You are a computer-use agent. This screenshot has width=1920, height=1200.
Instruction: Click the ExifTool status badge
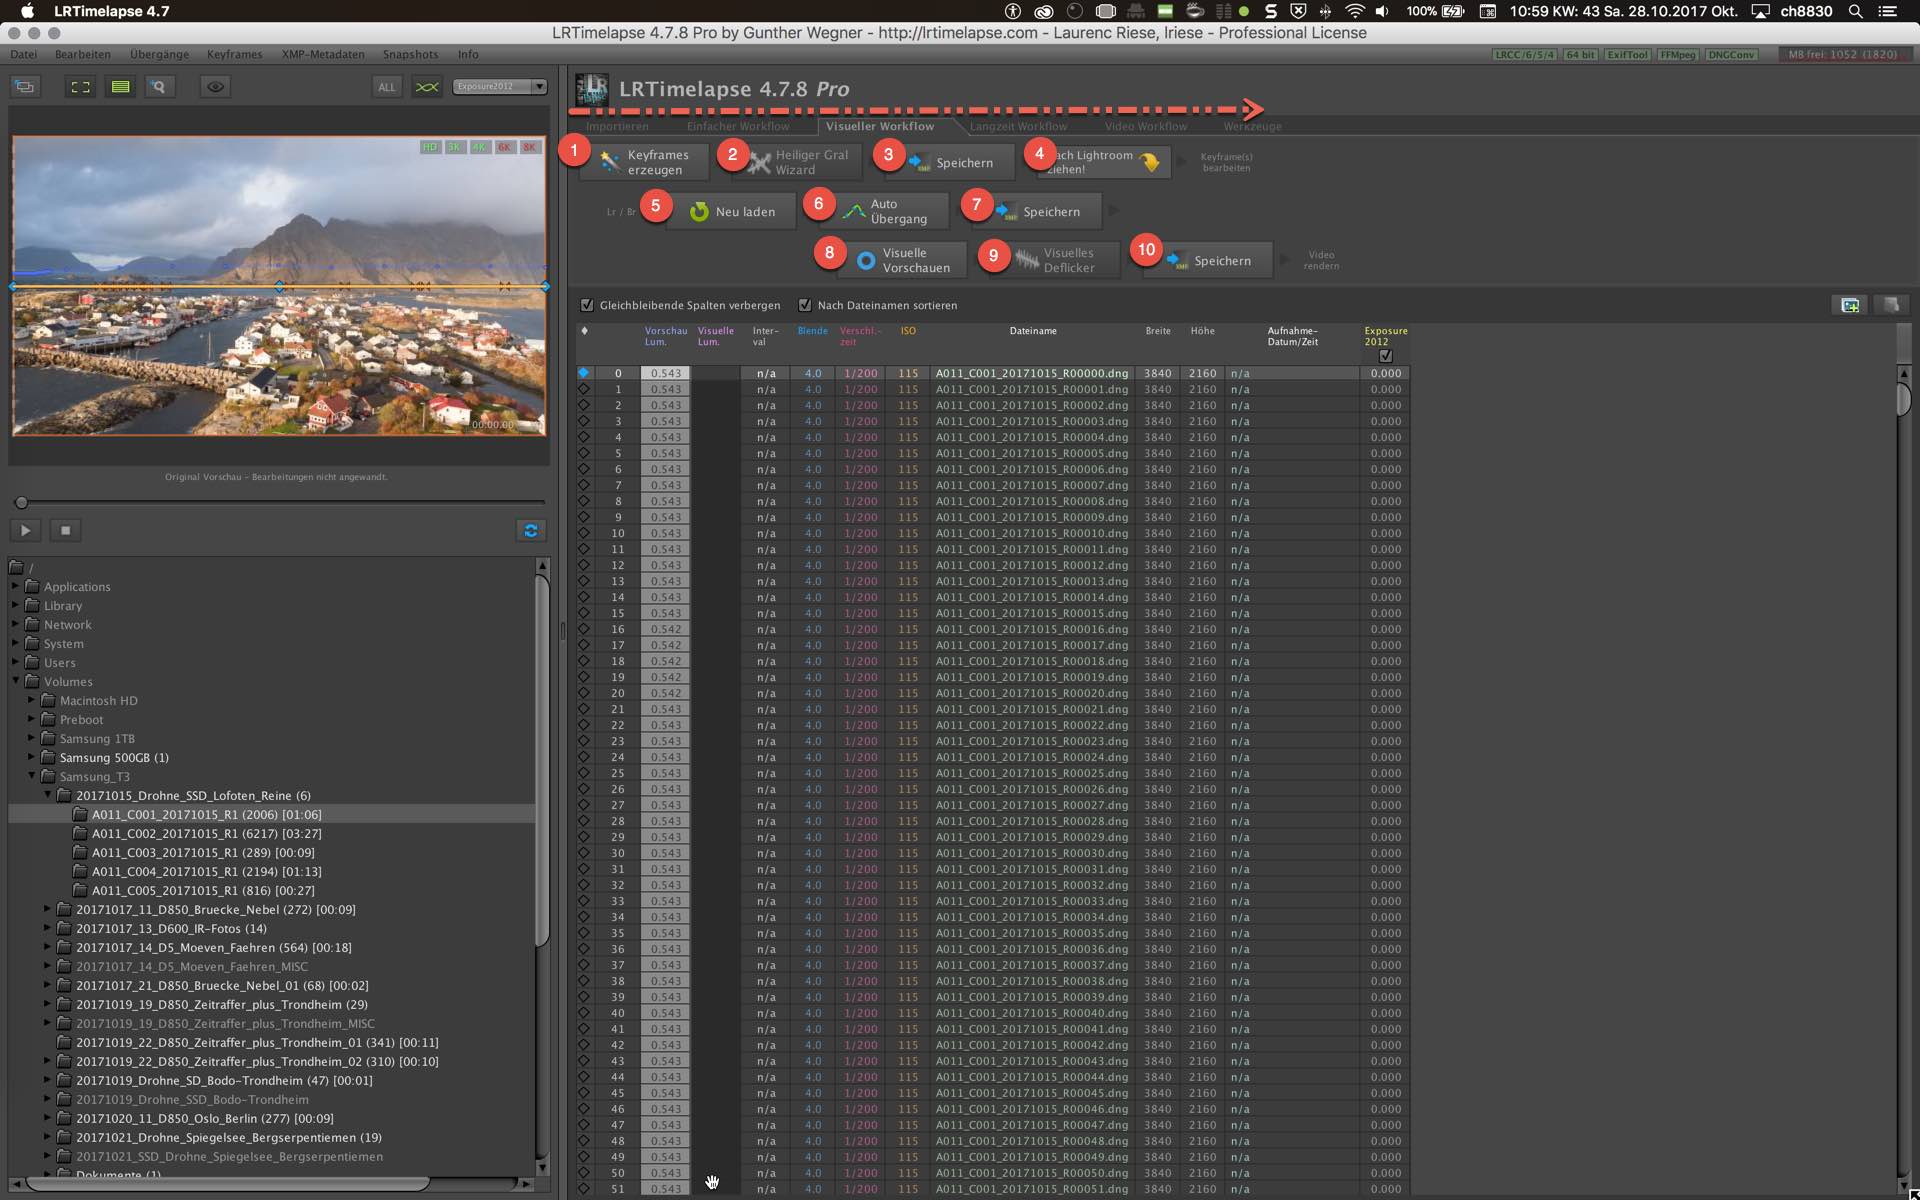click(x=1627, y=55)
